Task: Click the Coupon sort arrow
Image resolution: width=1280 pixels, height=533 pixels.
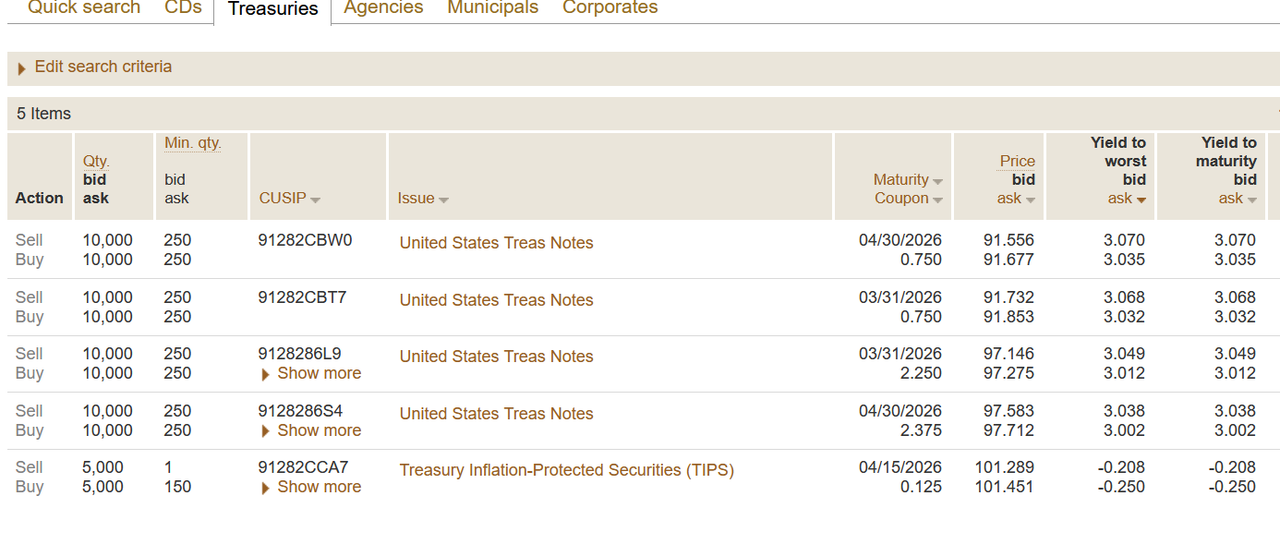Action: [937, 200]
